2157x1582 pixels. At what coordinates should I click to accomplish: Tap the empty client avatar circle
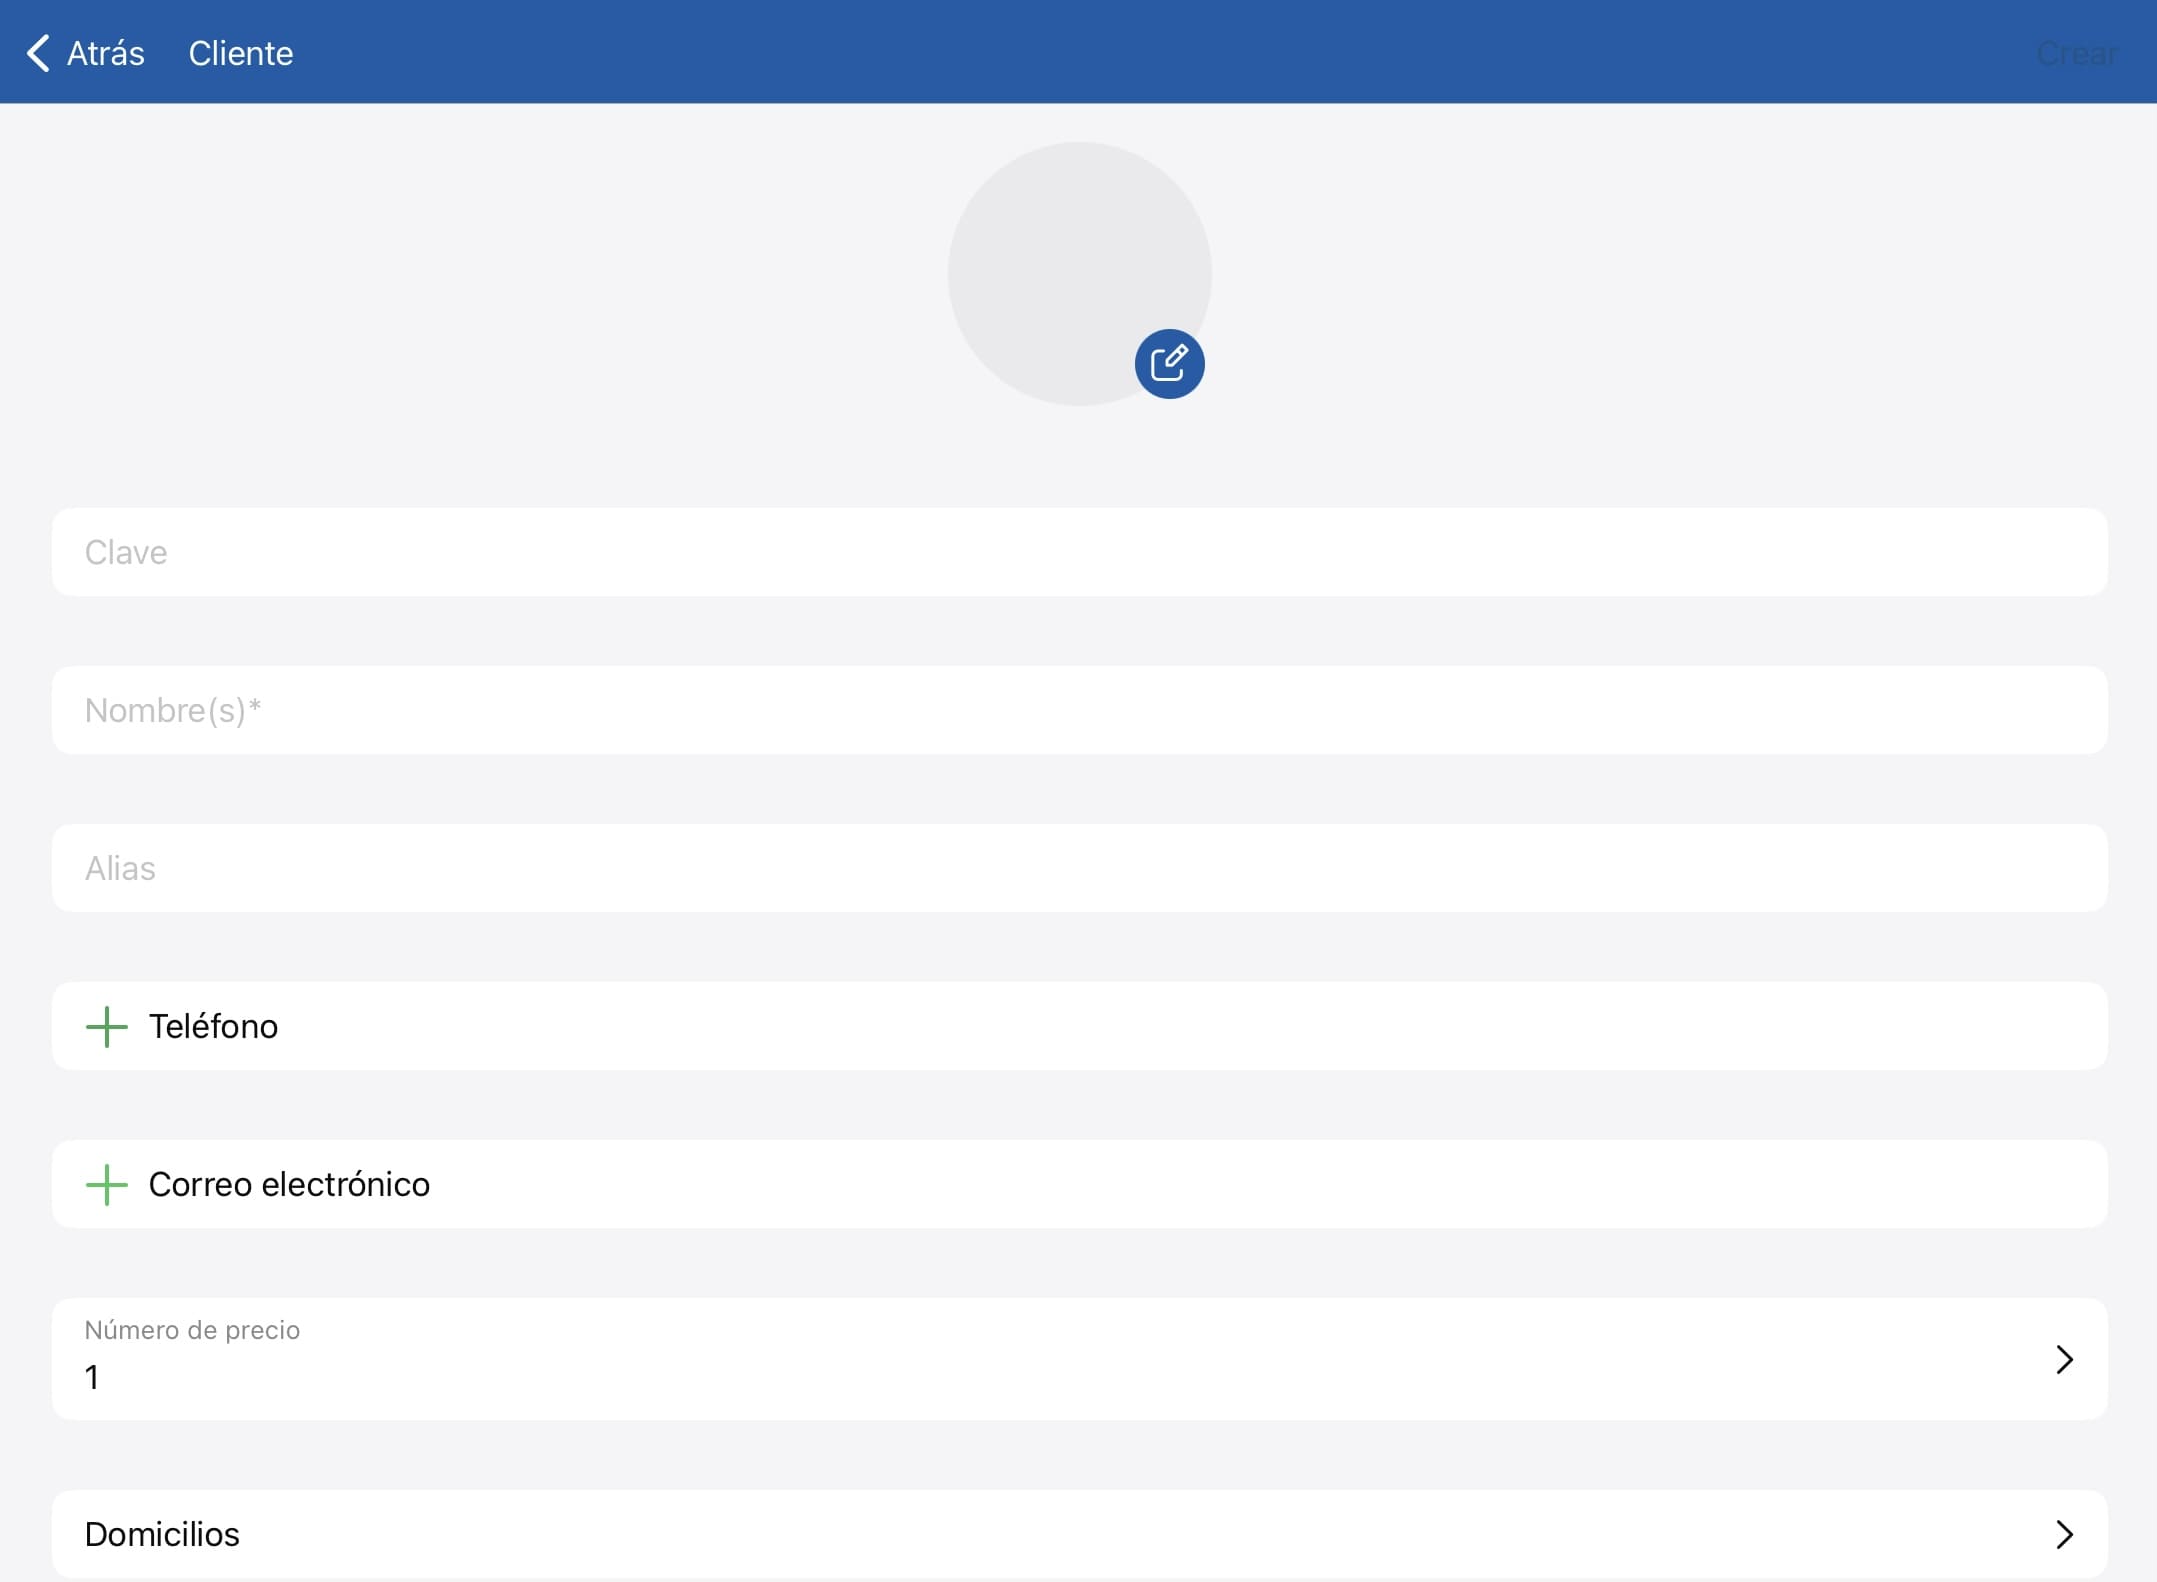(1079, 273)
